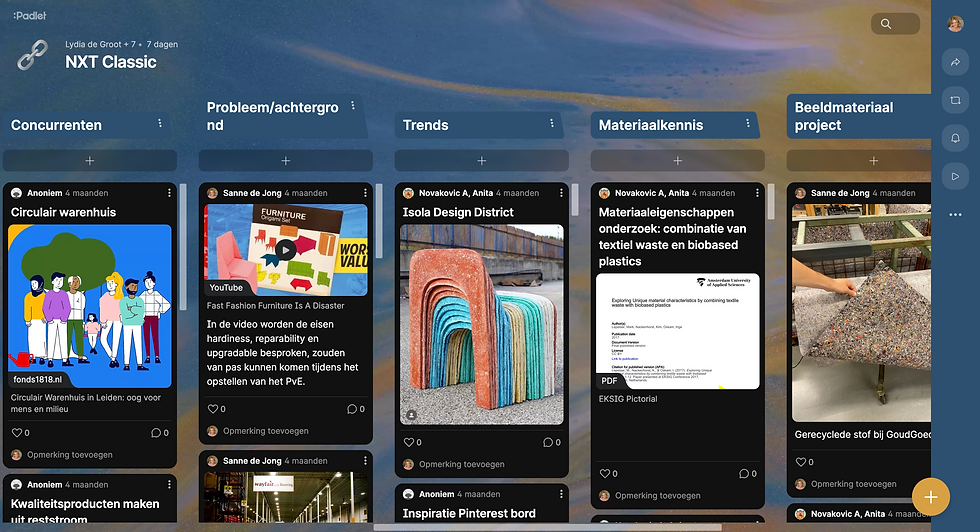Open Trends column options menu
Screen dimensions: 980x532
552,123
